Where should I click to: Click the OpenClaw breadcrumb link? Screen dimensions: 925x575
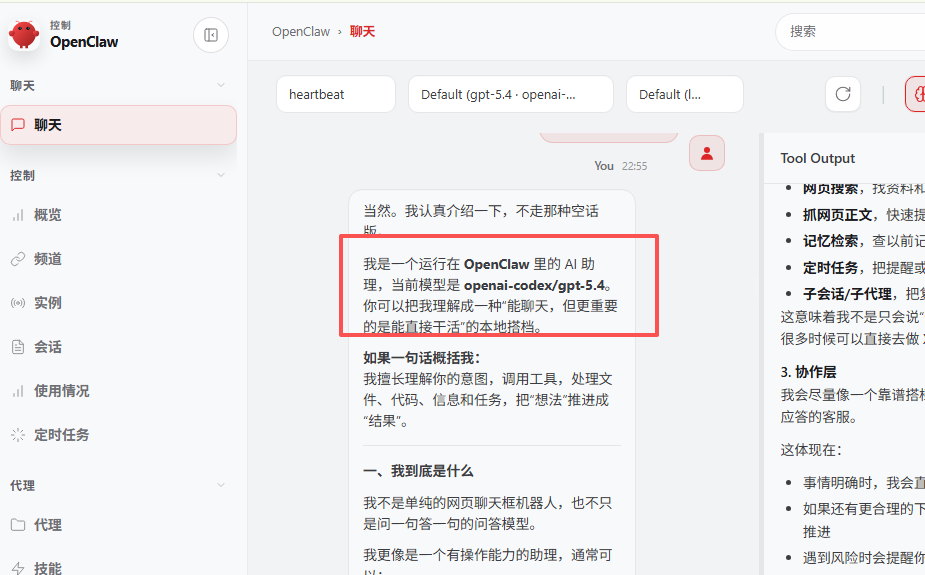[x=301, y=32]
